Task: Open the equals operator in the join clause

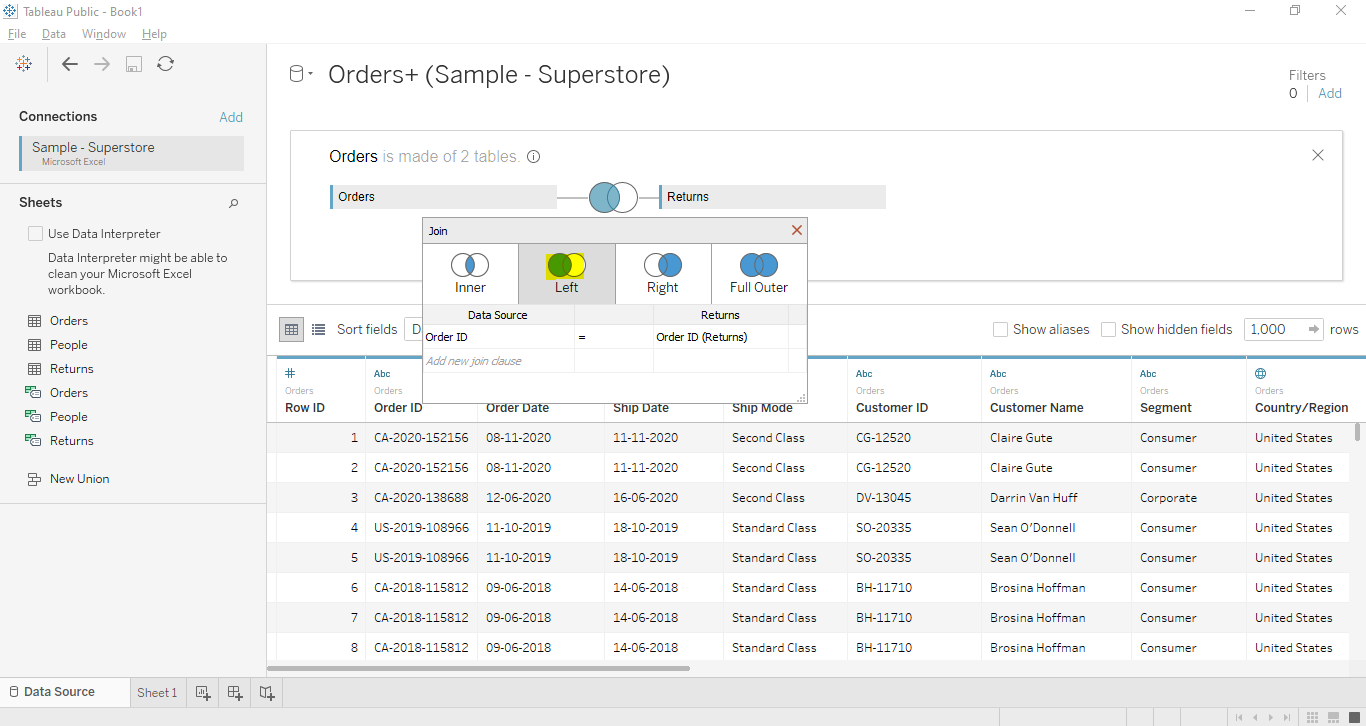Action: [x=614, y=337]
